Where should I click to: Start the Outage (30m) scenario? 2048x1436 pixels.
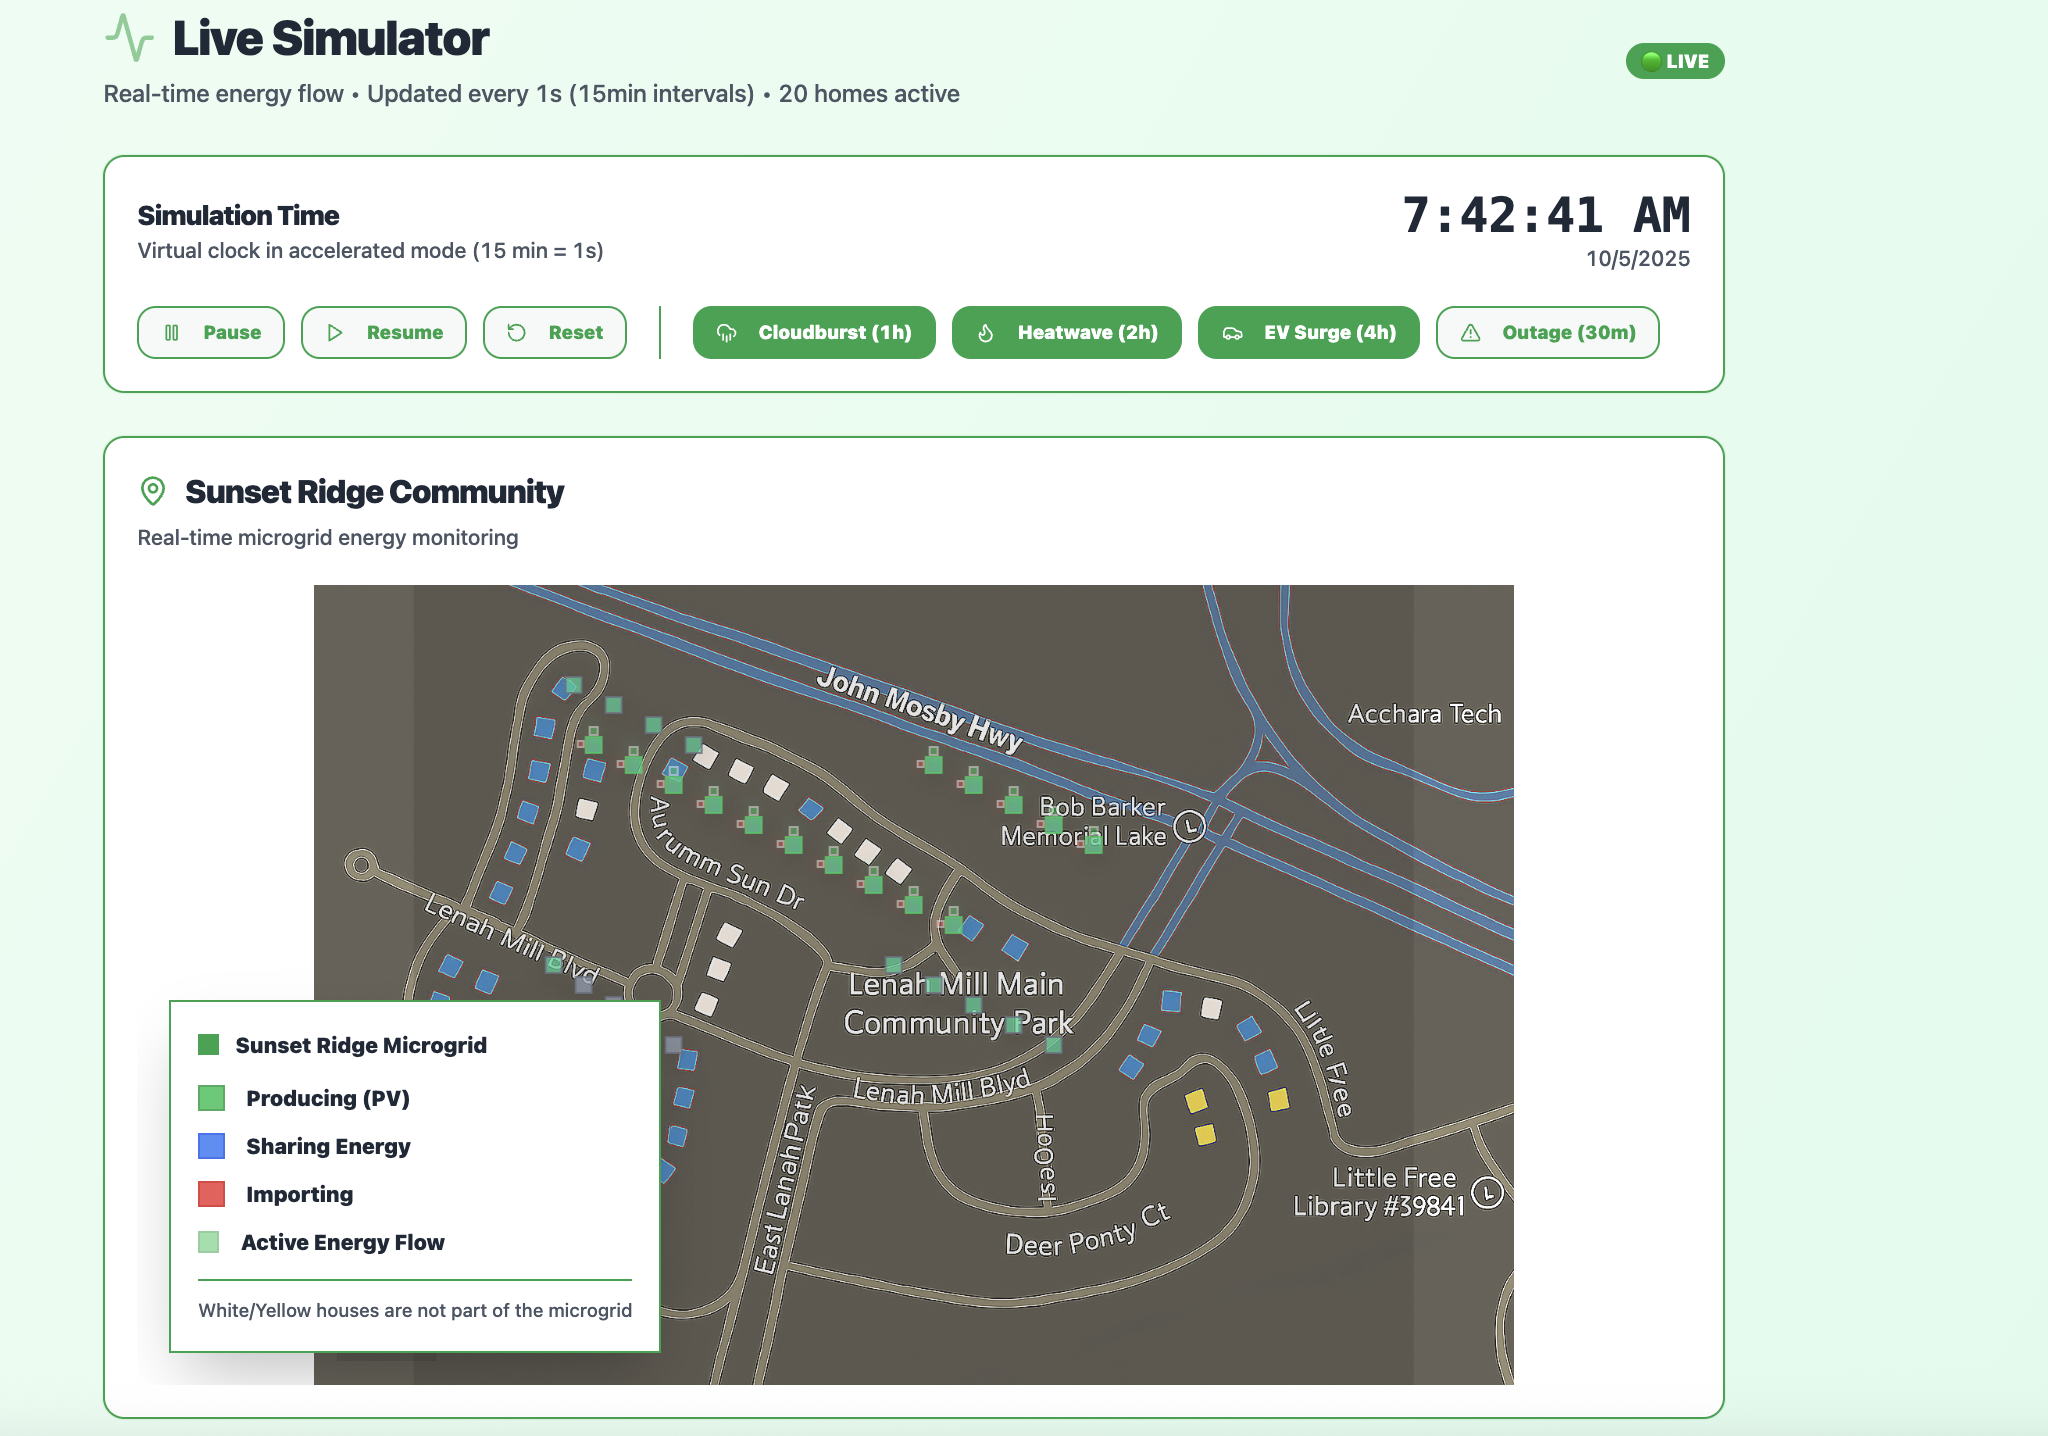pos(1547,333)
